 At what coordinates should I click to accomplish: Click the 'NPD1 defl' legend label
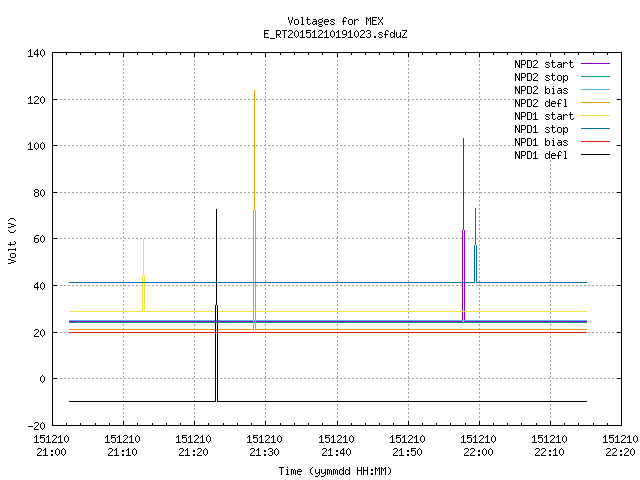pyautogui.click(x=541, y=156)
